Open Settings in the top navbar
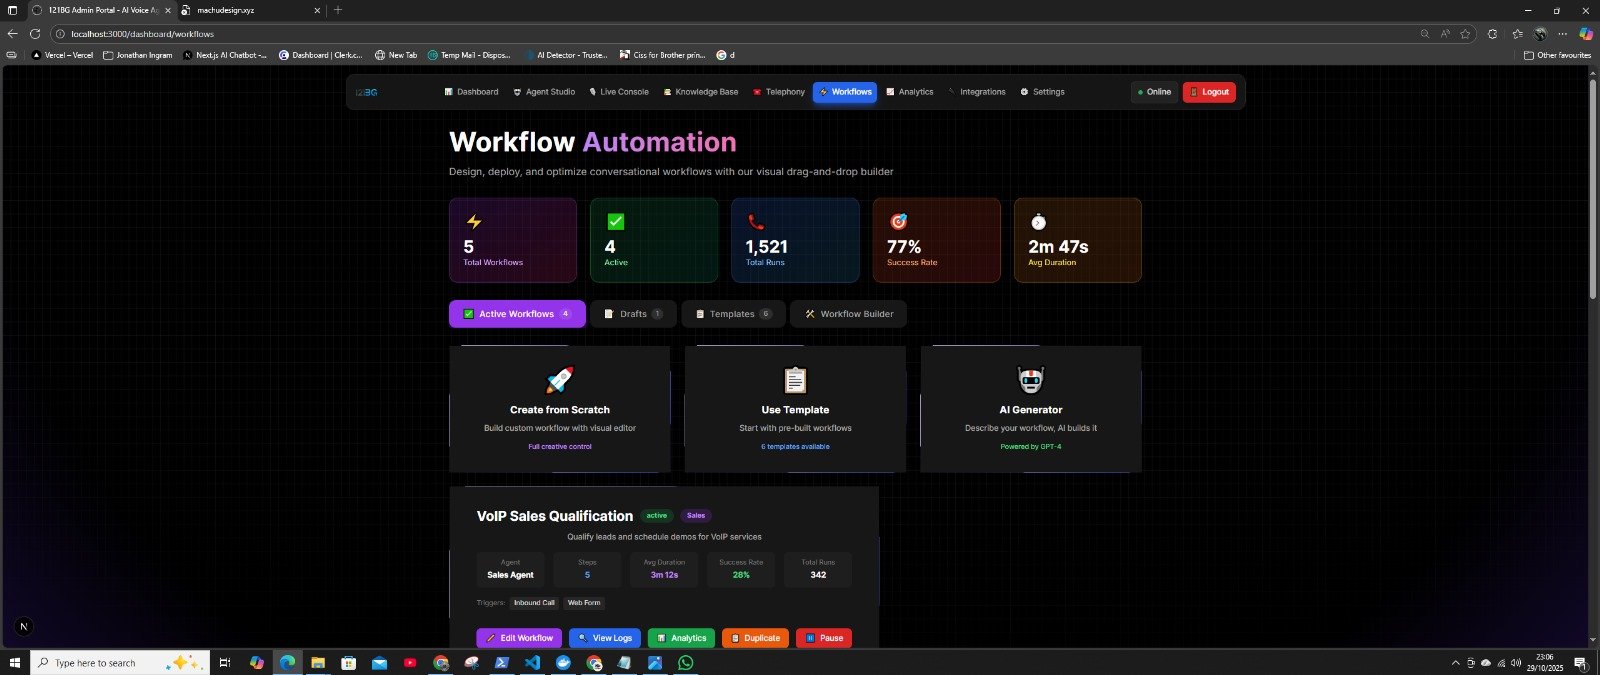This screenshot has height=675, width=1600. (1042, 92)
